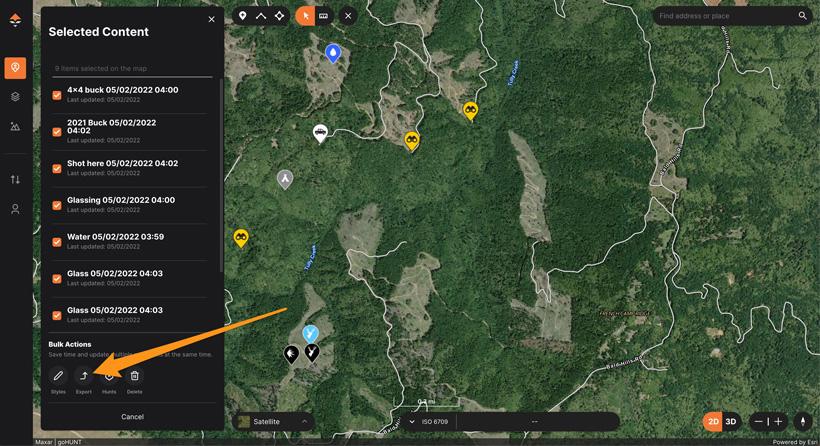
Task: Switch map to 3D view
Action: pos(731,421)
